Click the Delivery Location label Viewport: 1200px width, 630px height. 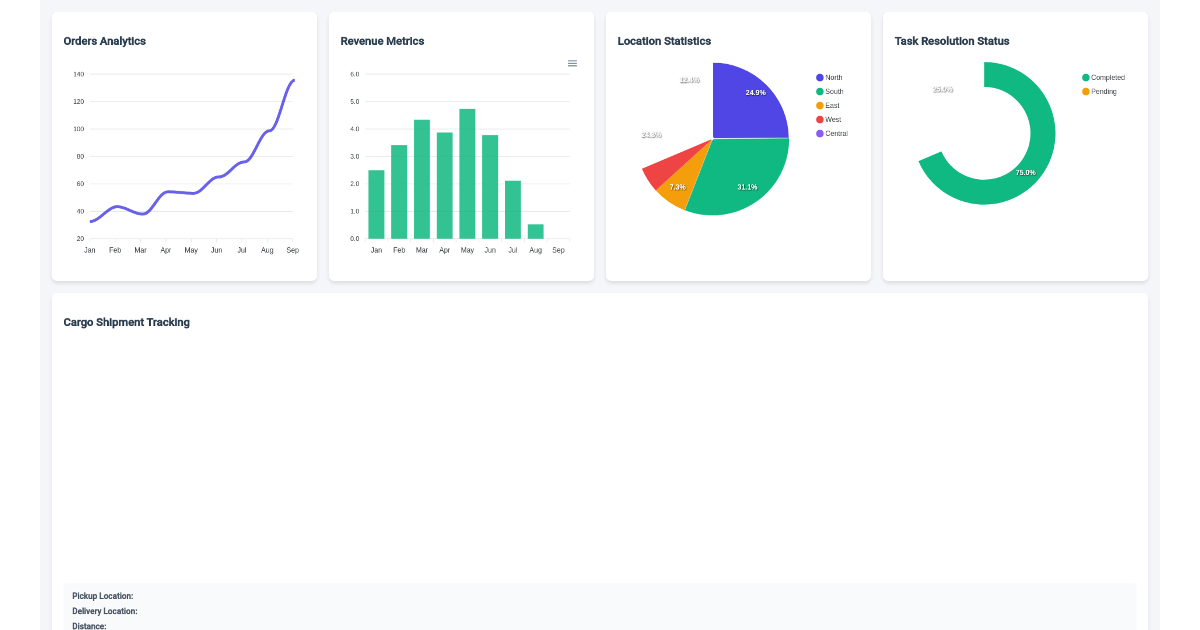tap(106, 611)
